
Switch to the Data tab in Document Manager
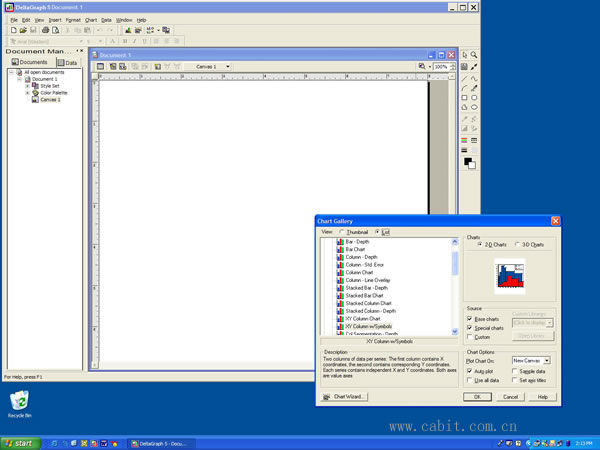pyautogui.click(x=67, y=63)
